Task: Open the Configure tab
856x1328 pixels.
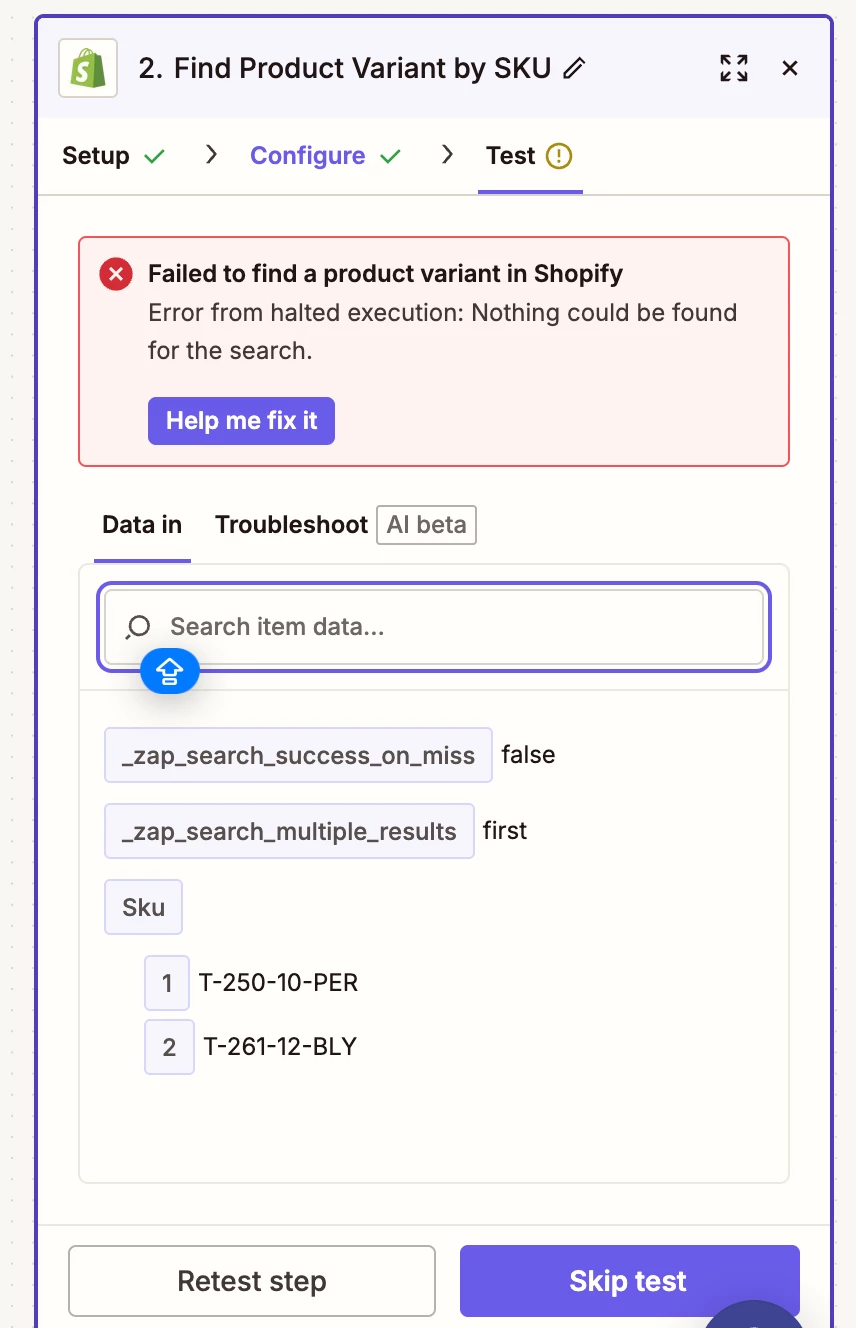Action: 308,156
